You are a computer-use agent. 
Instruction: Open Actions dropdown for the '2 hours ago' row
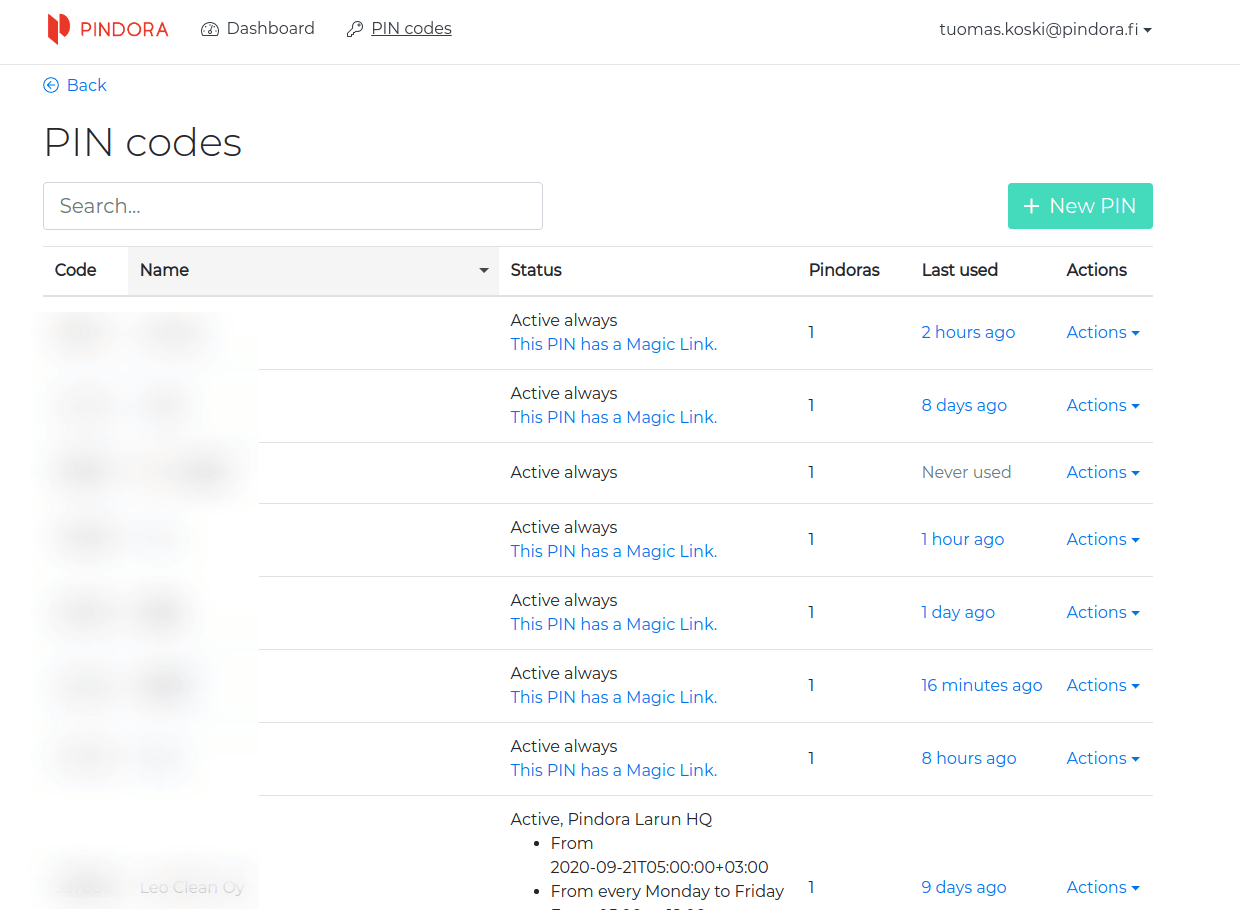tap(1102, 332)
